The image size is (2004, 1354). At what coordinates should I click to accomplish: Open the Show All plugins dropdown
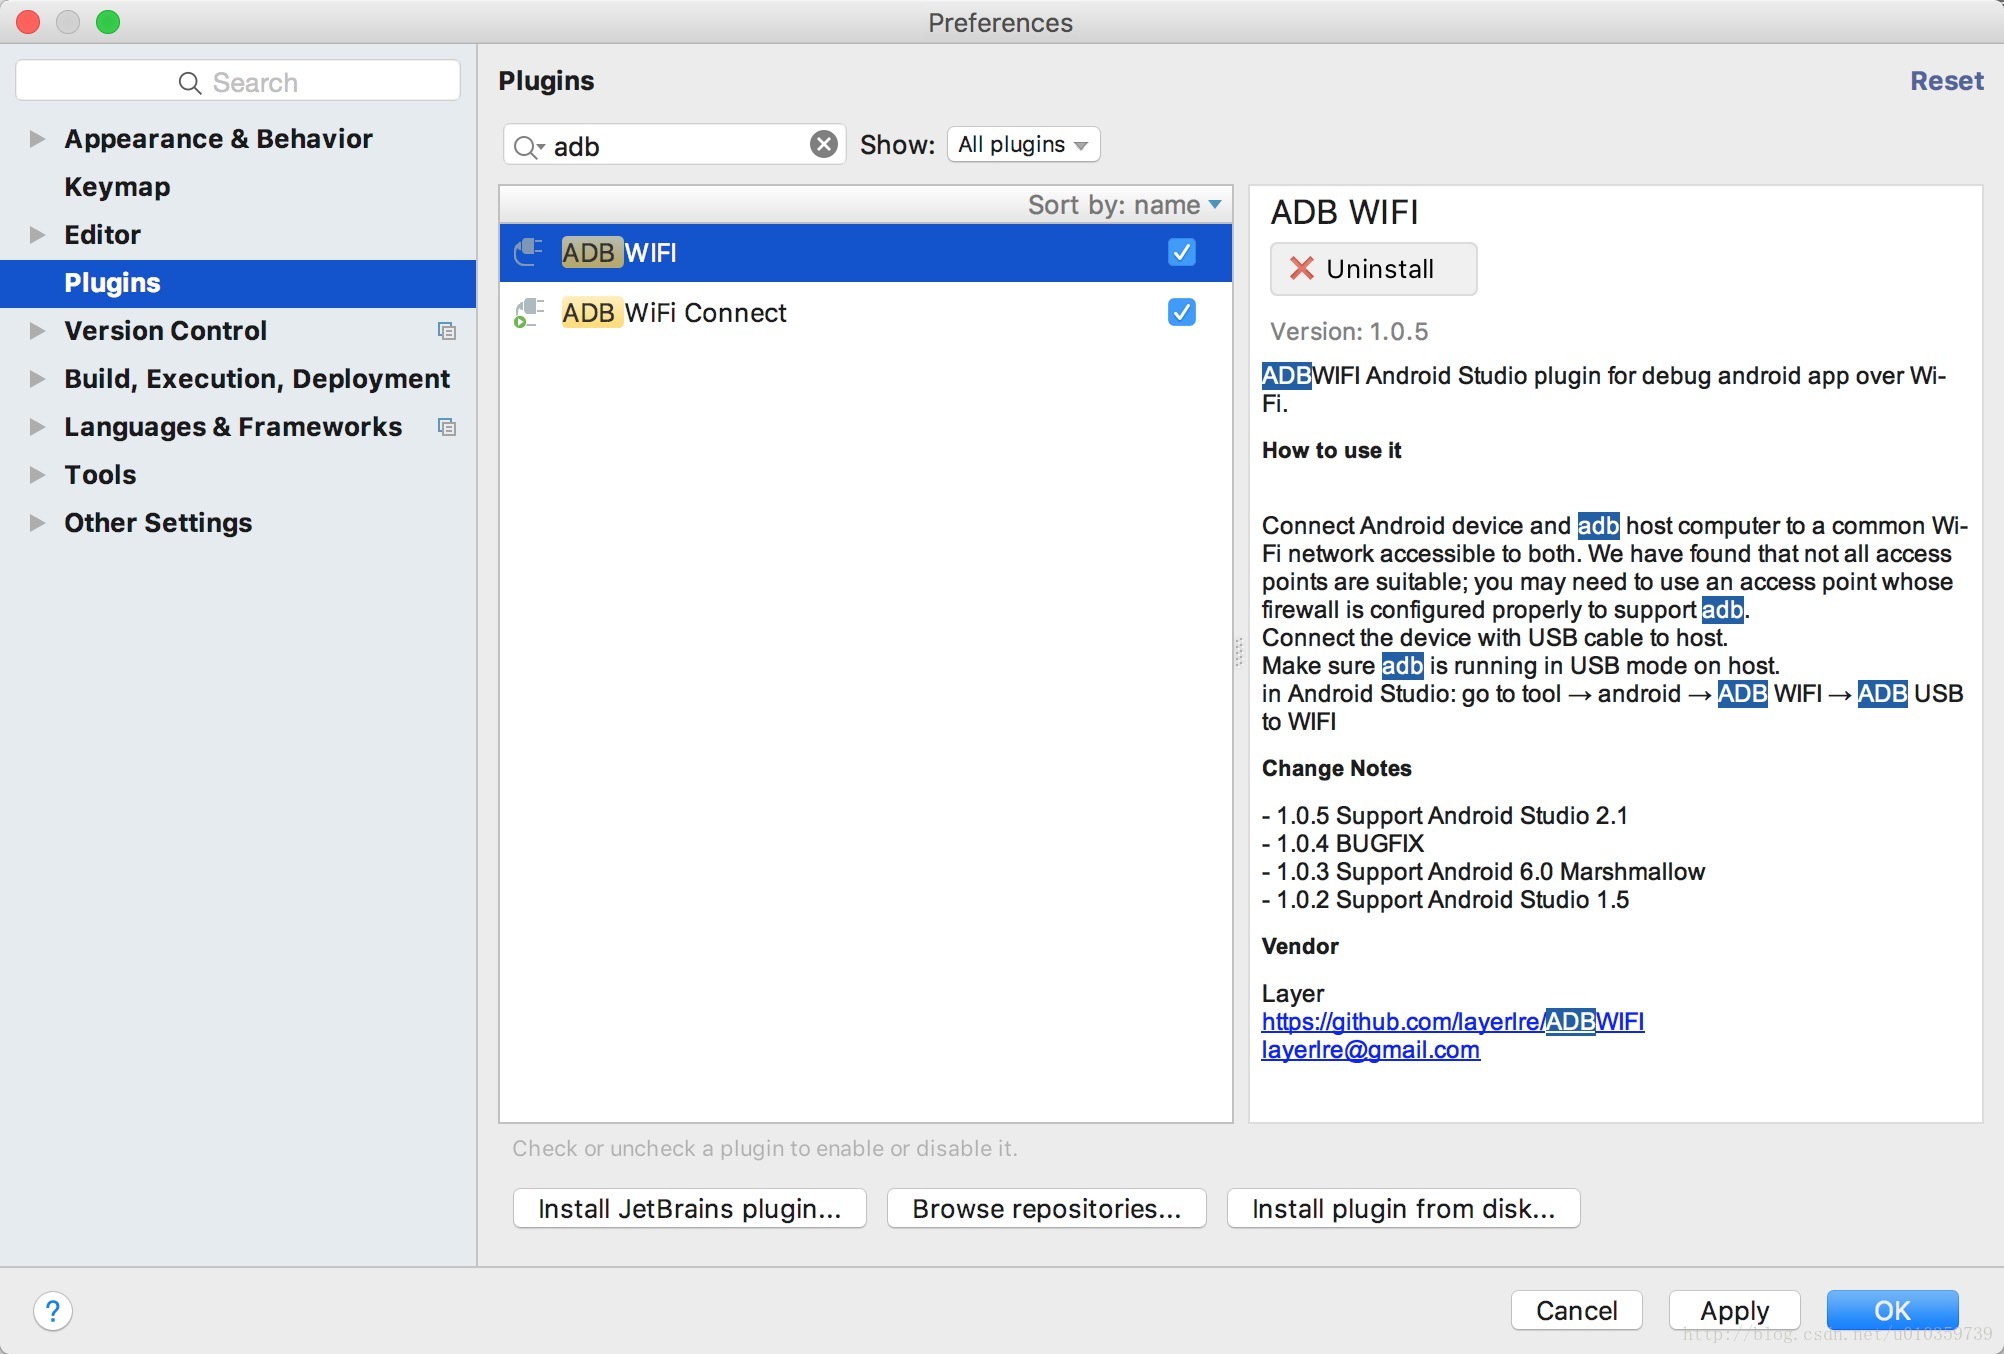[1023, 144]
